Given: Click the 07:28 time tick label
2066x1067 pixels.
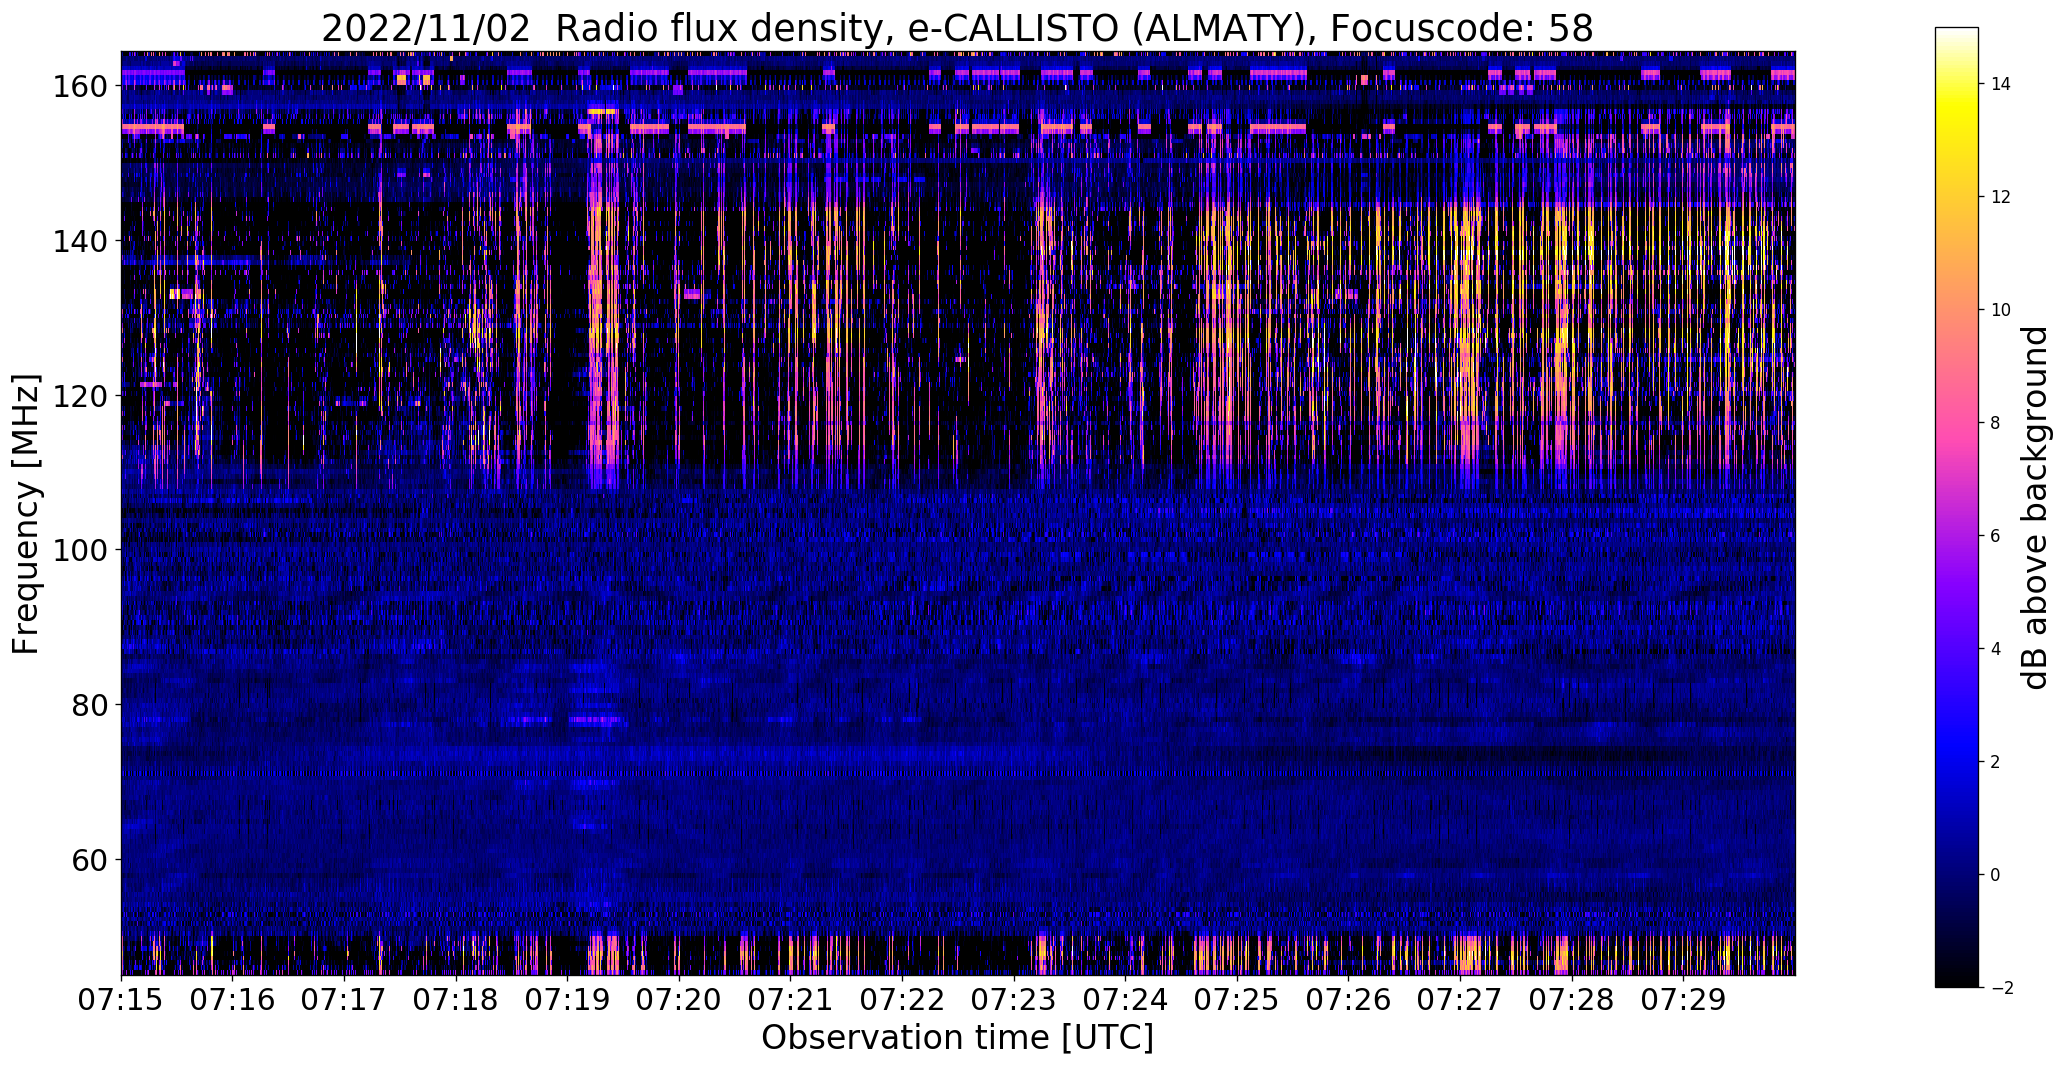Looking at the screenshot, I should [x=1571, y=999].
